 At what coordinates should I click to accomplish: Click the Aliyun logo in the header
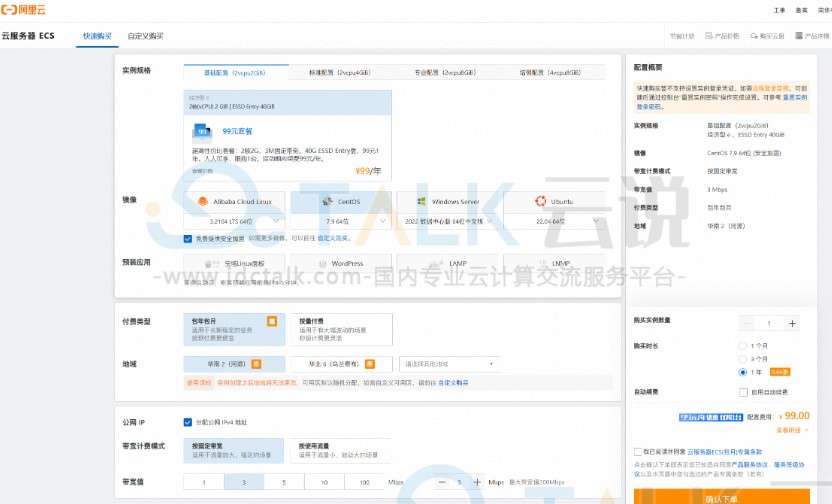point(23,10)
